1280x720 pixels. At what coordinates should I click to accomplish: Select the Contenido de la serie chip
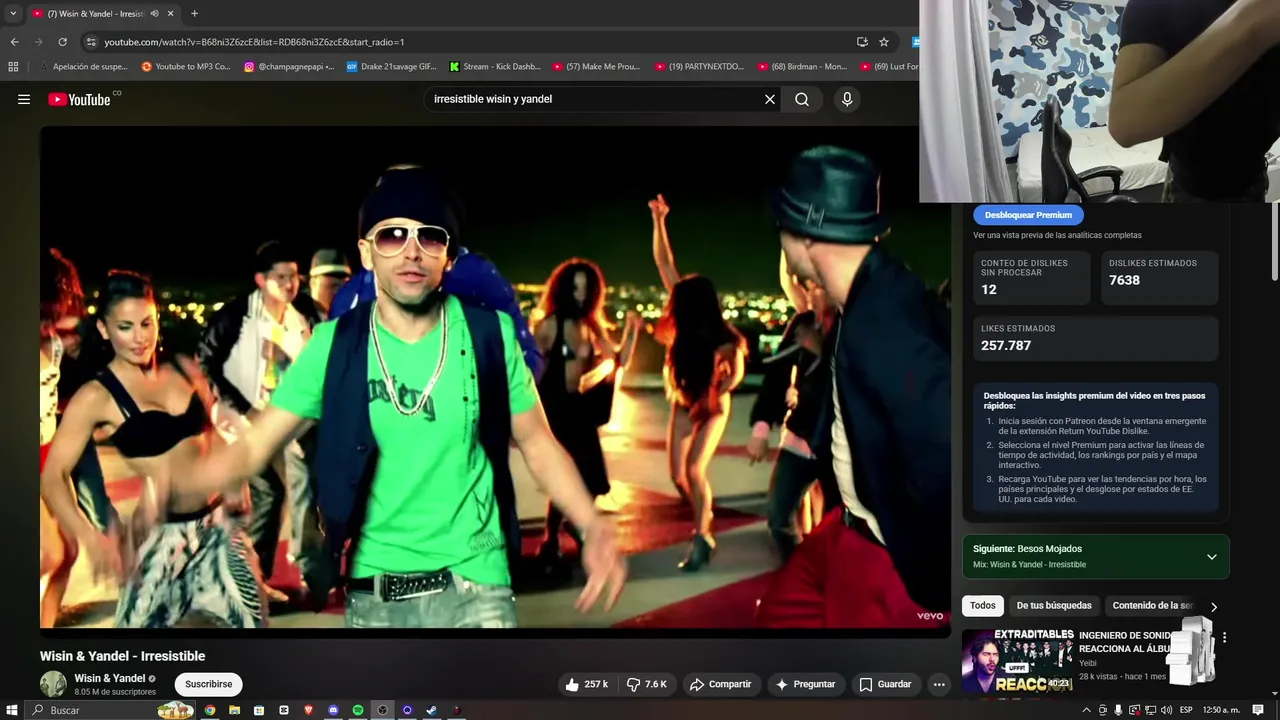pyautogui.click(x=1152, y=605)
